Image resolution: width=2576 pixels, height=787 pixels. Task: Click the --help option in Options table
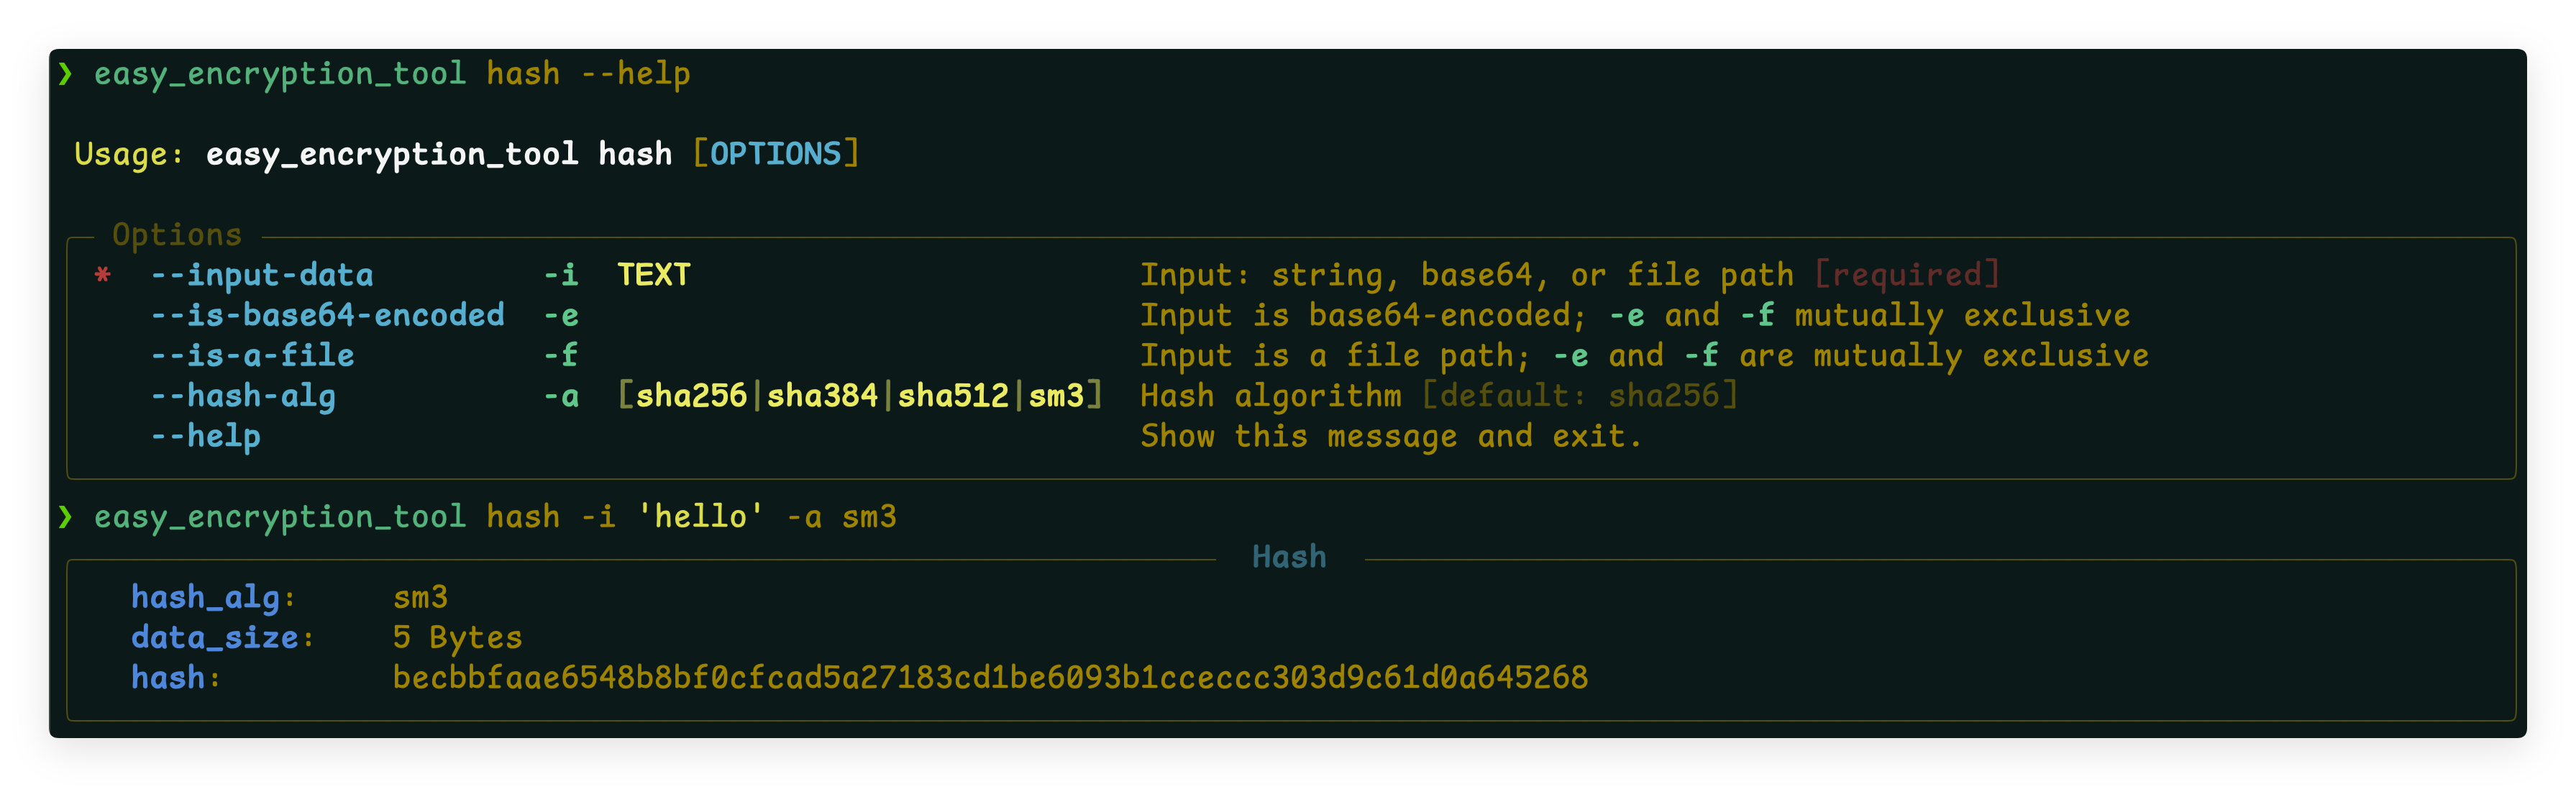pos(206,436)
